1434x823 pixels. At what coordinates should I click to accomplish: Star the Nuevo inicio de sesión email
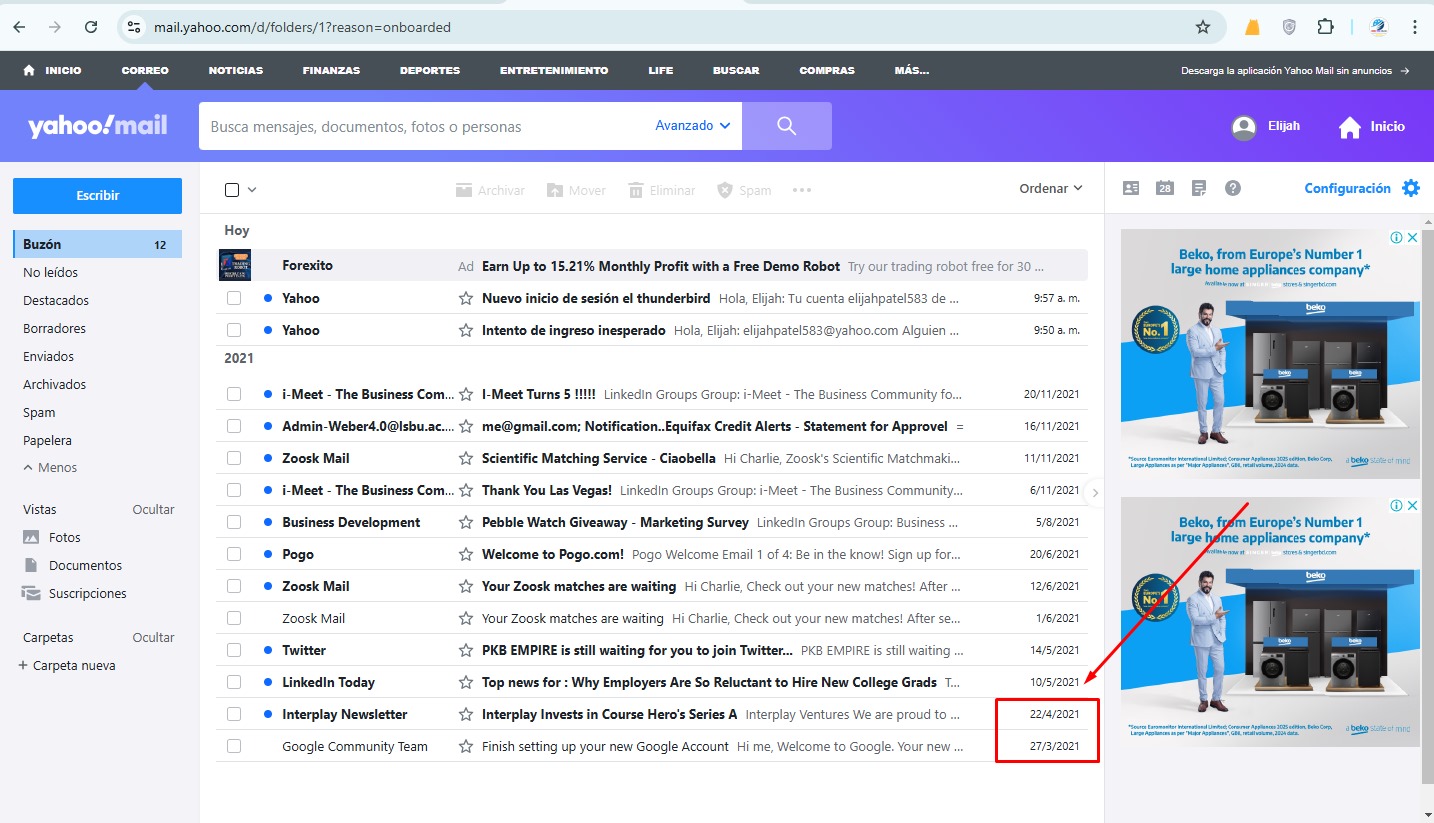click(465, 298)
